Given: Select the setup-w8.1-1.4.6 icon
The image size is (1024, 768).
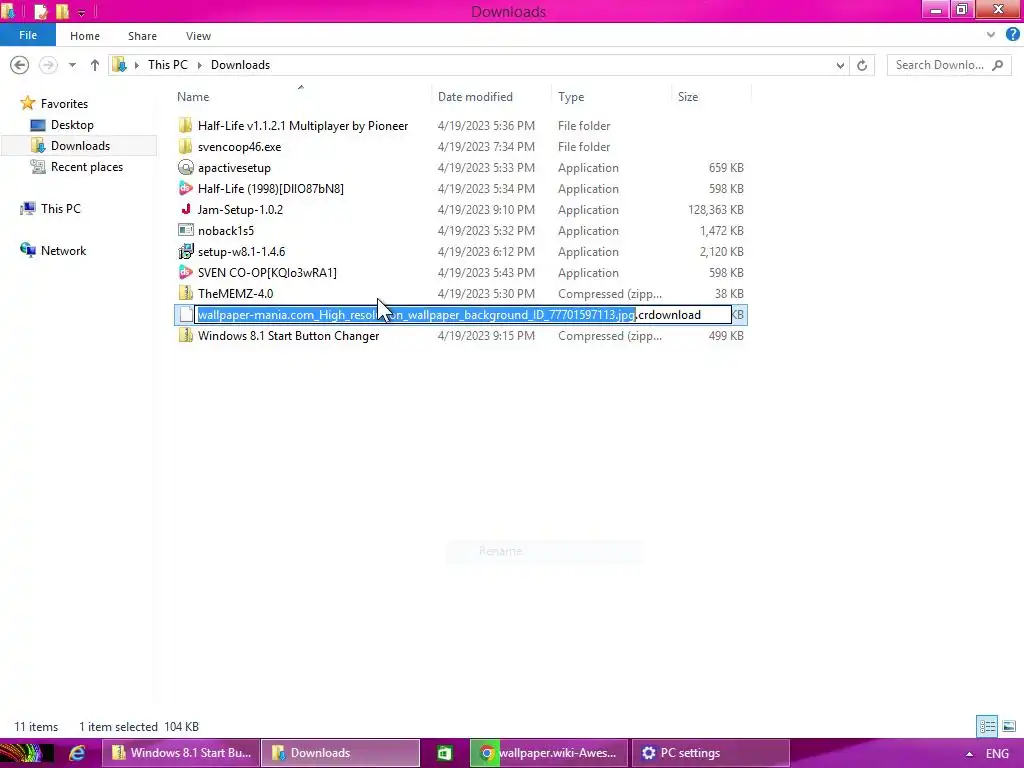Looking at the screenshot, I should (x=185, y=251).
